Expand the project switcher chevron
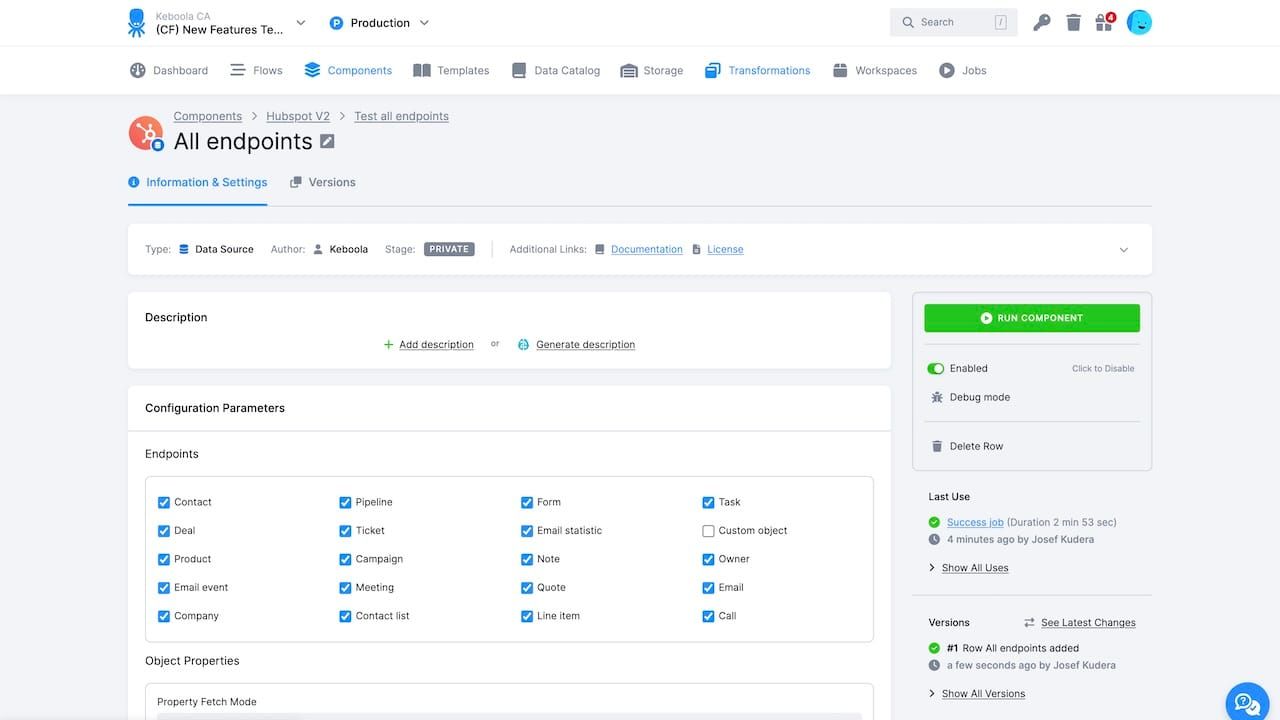Image resolution: width=1280 pixels, height=720 pixels. click(300, 22)
